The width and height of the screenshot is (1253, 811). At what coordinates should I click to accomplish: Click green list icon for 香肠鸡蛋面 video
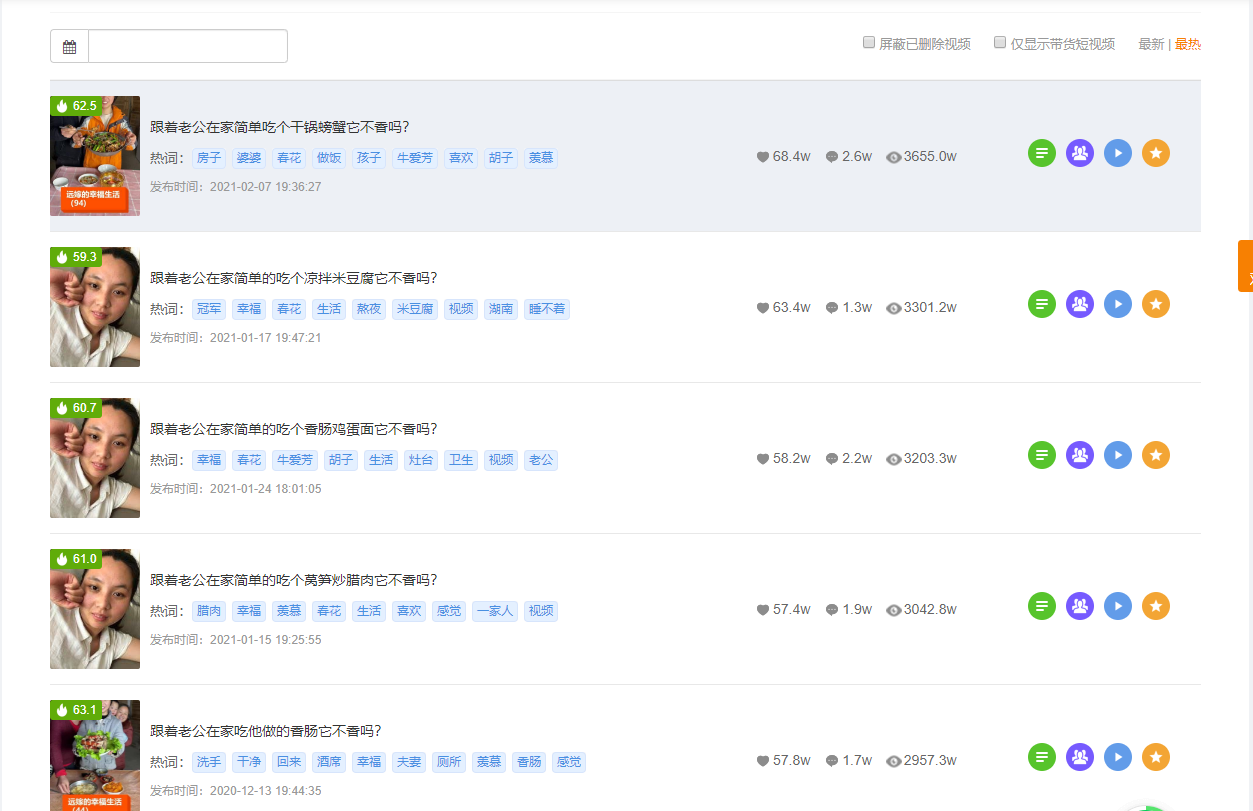point(1042,455)
